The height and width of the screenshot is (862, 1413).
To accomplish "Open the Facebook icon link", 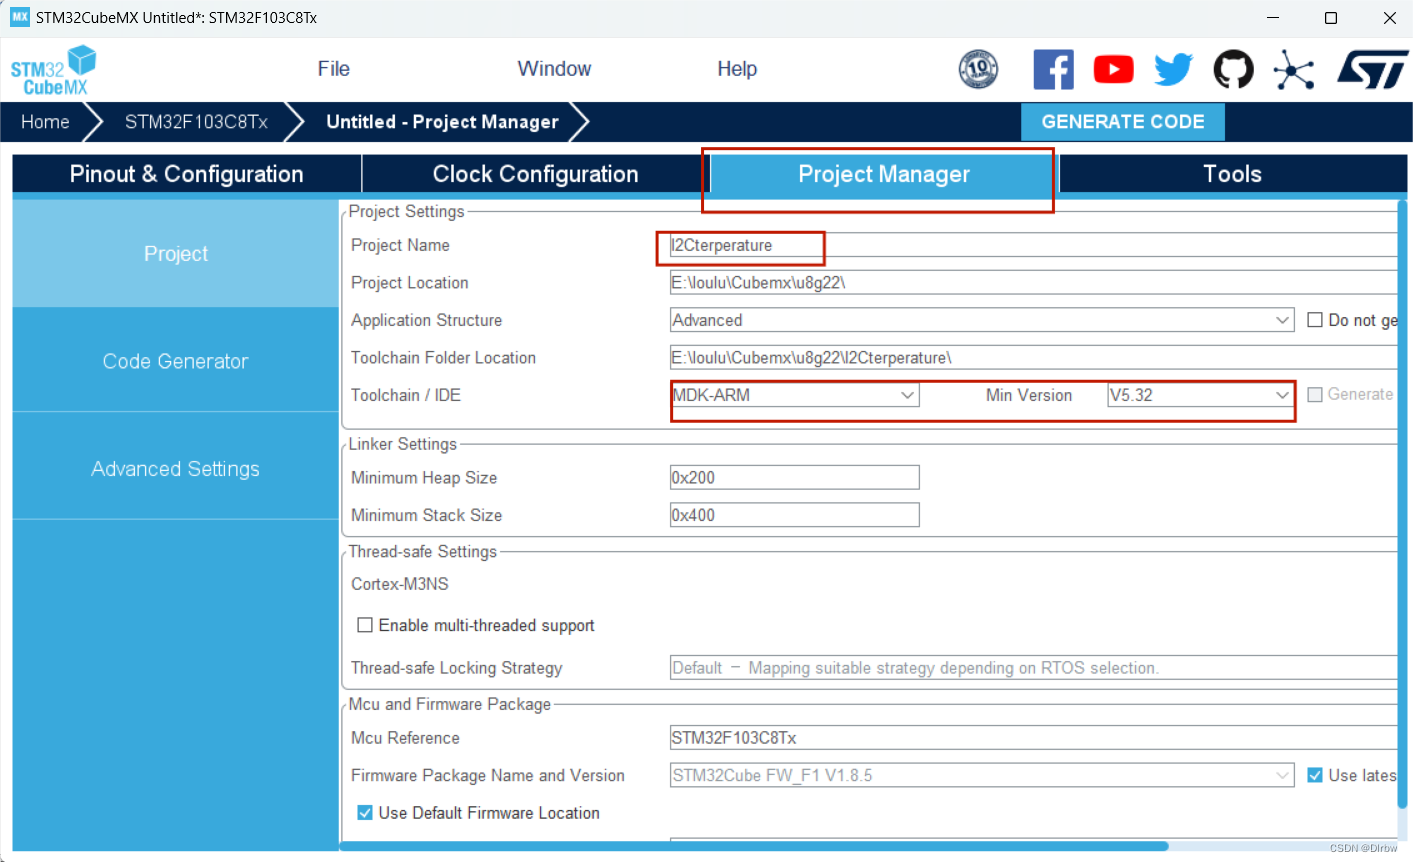I will tap(1053, 69).
